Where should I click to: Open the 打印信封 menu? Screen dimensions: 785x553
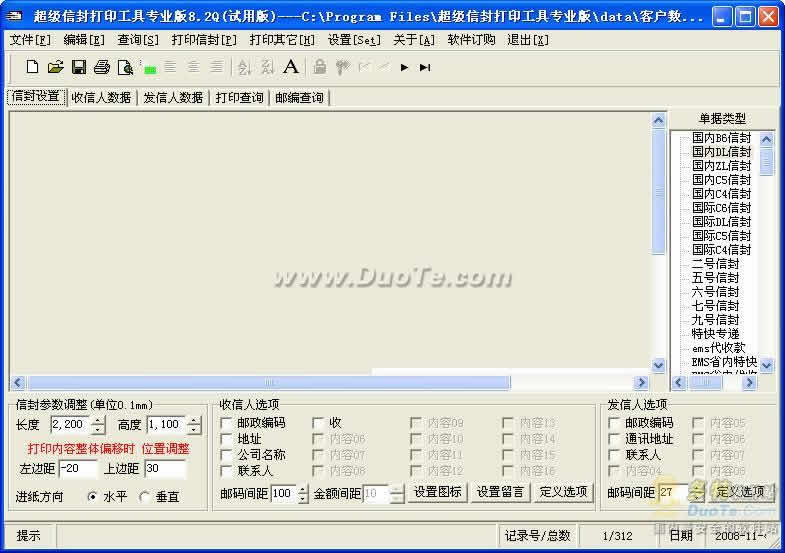tap(204, 40)
